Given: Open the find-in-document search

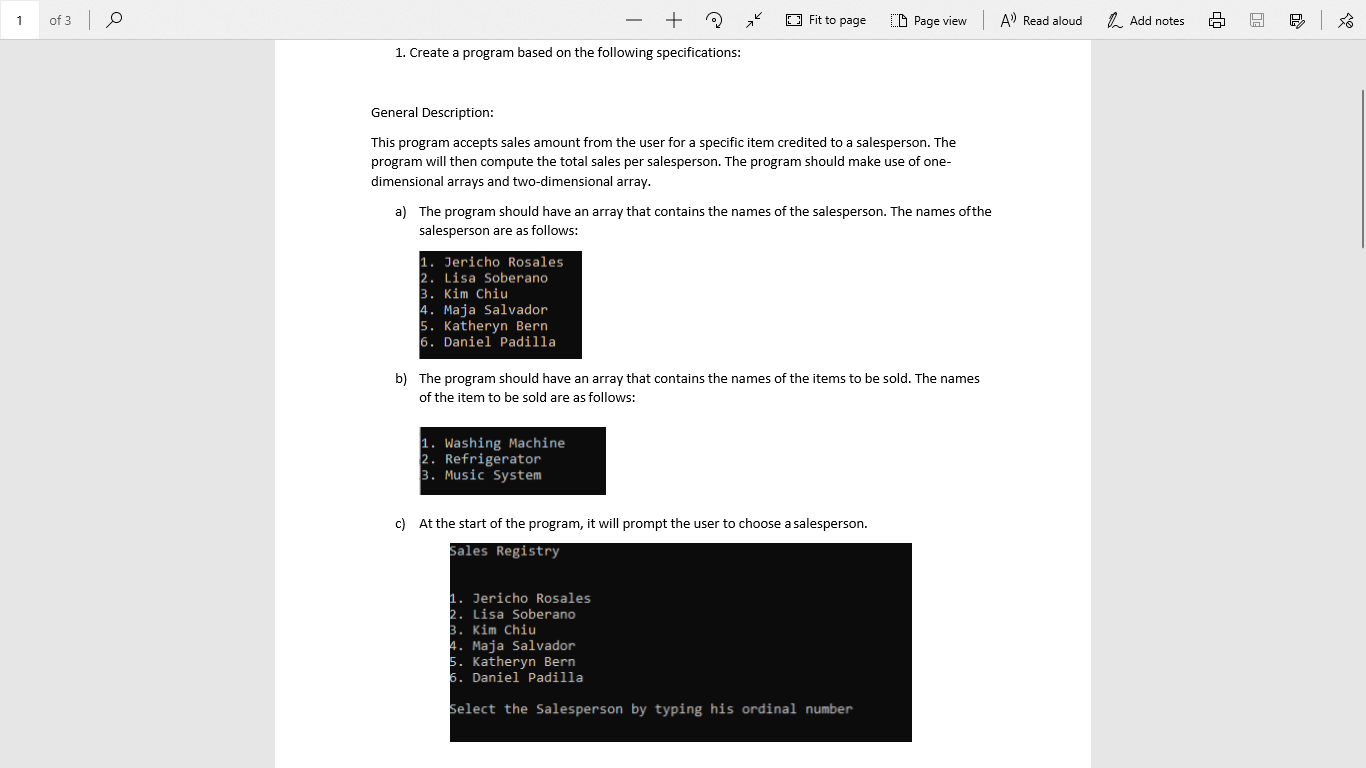Looking at the screenshot, I should 113,19.
